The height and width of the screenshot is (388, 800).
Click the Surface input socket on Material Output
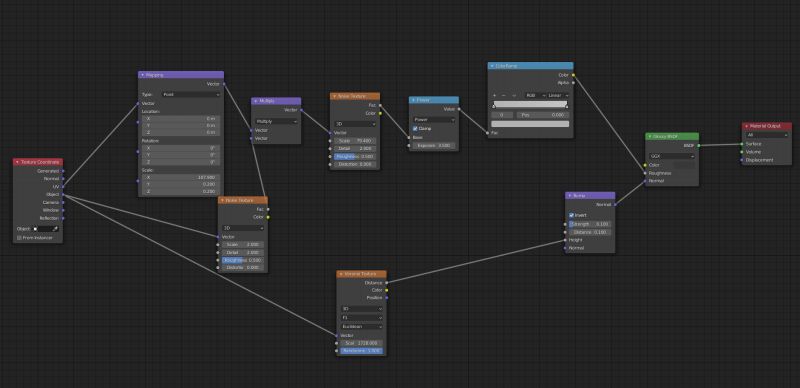[742, 144]
